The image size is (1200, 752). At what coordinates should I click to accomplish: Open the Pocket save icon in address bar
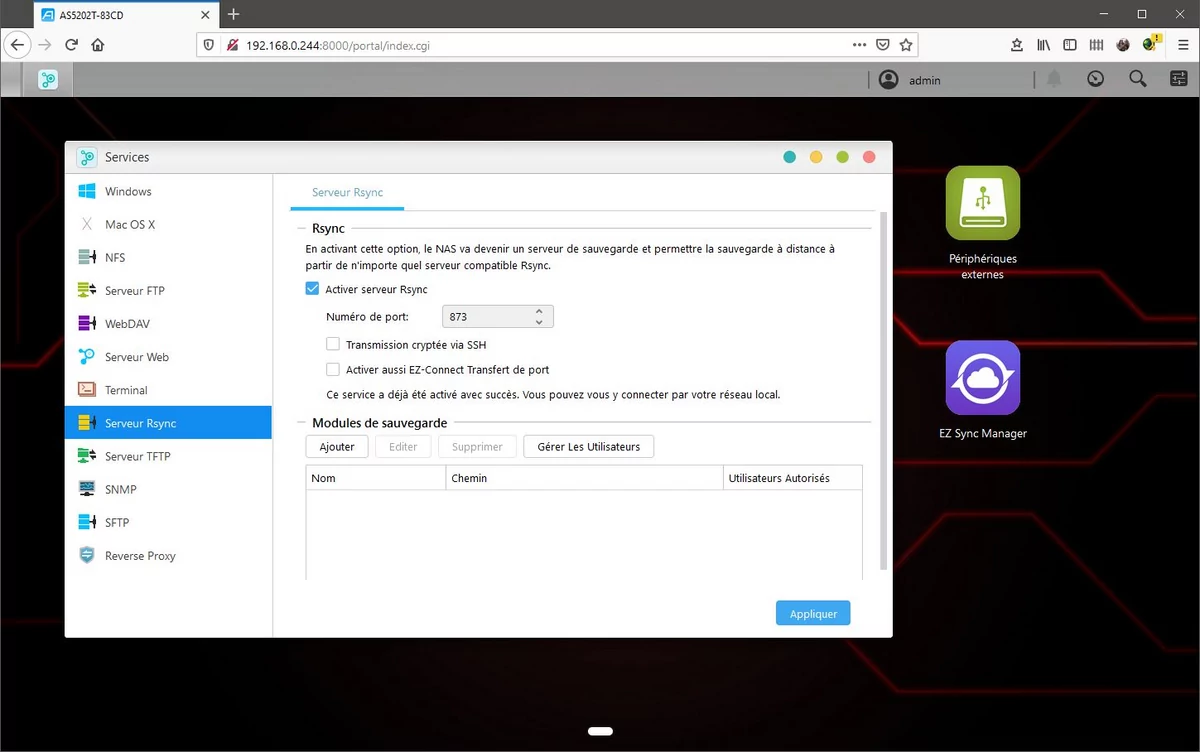[883, 45]
